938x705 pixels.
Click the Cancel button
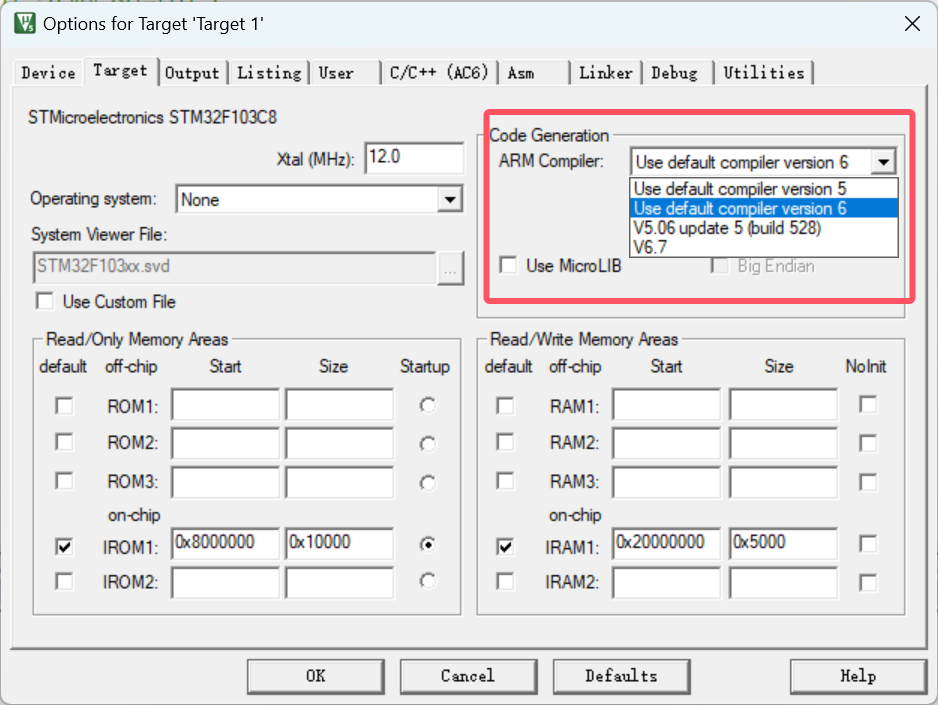[x=468, y=676]
